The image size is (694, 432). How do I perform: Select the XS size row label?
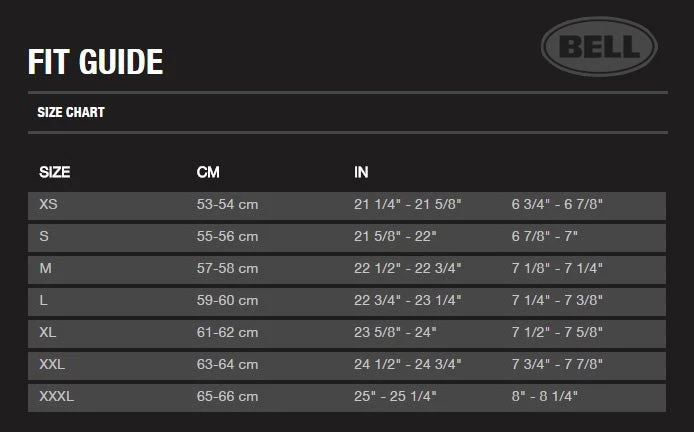48,205
